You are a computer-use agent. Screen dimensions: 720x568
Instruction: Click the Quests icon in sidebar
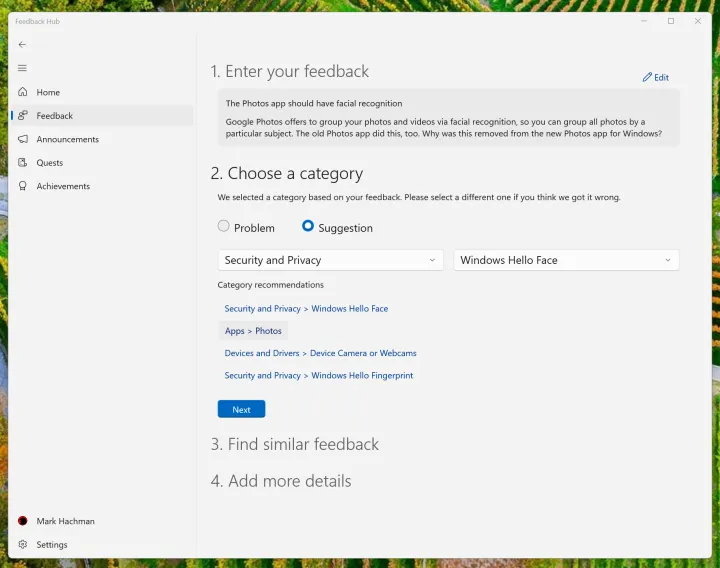click(22, 163)
